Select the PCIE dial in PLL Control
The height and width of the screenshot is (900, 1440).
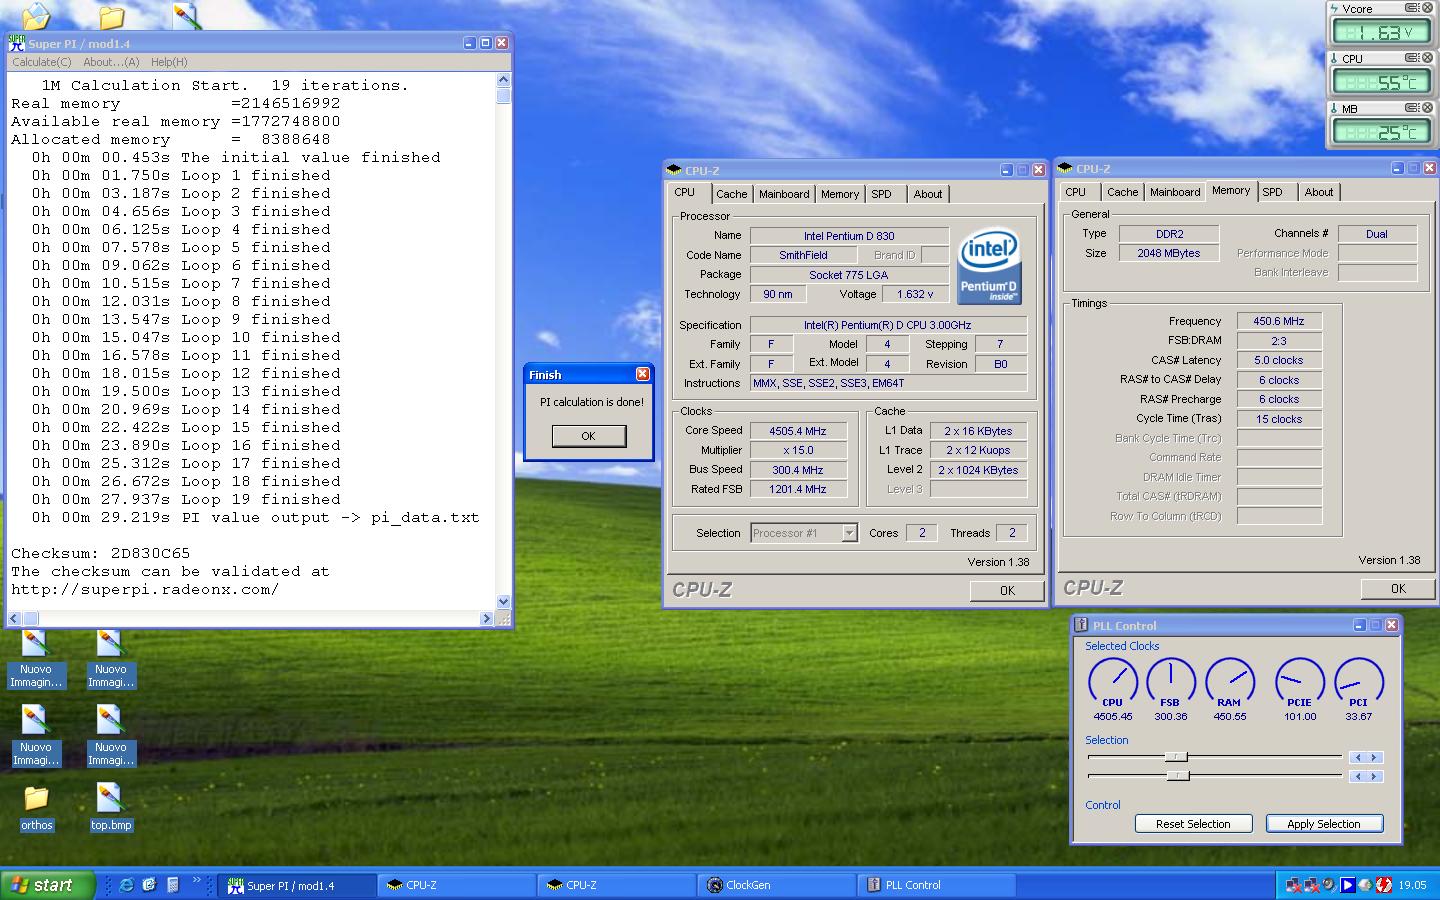click(x=1299, y=681)
